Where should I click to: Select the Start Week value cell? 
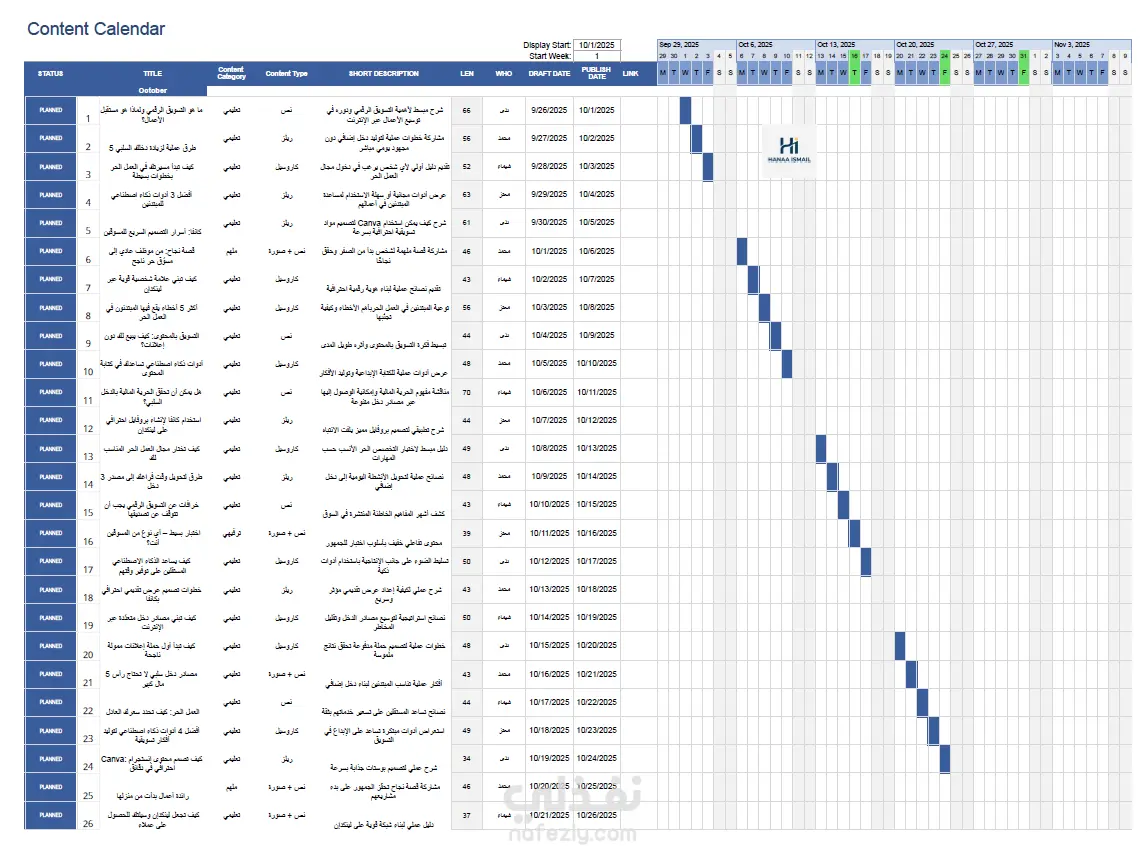pyautogui.click(x=597, y=56)
